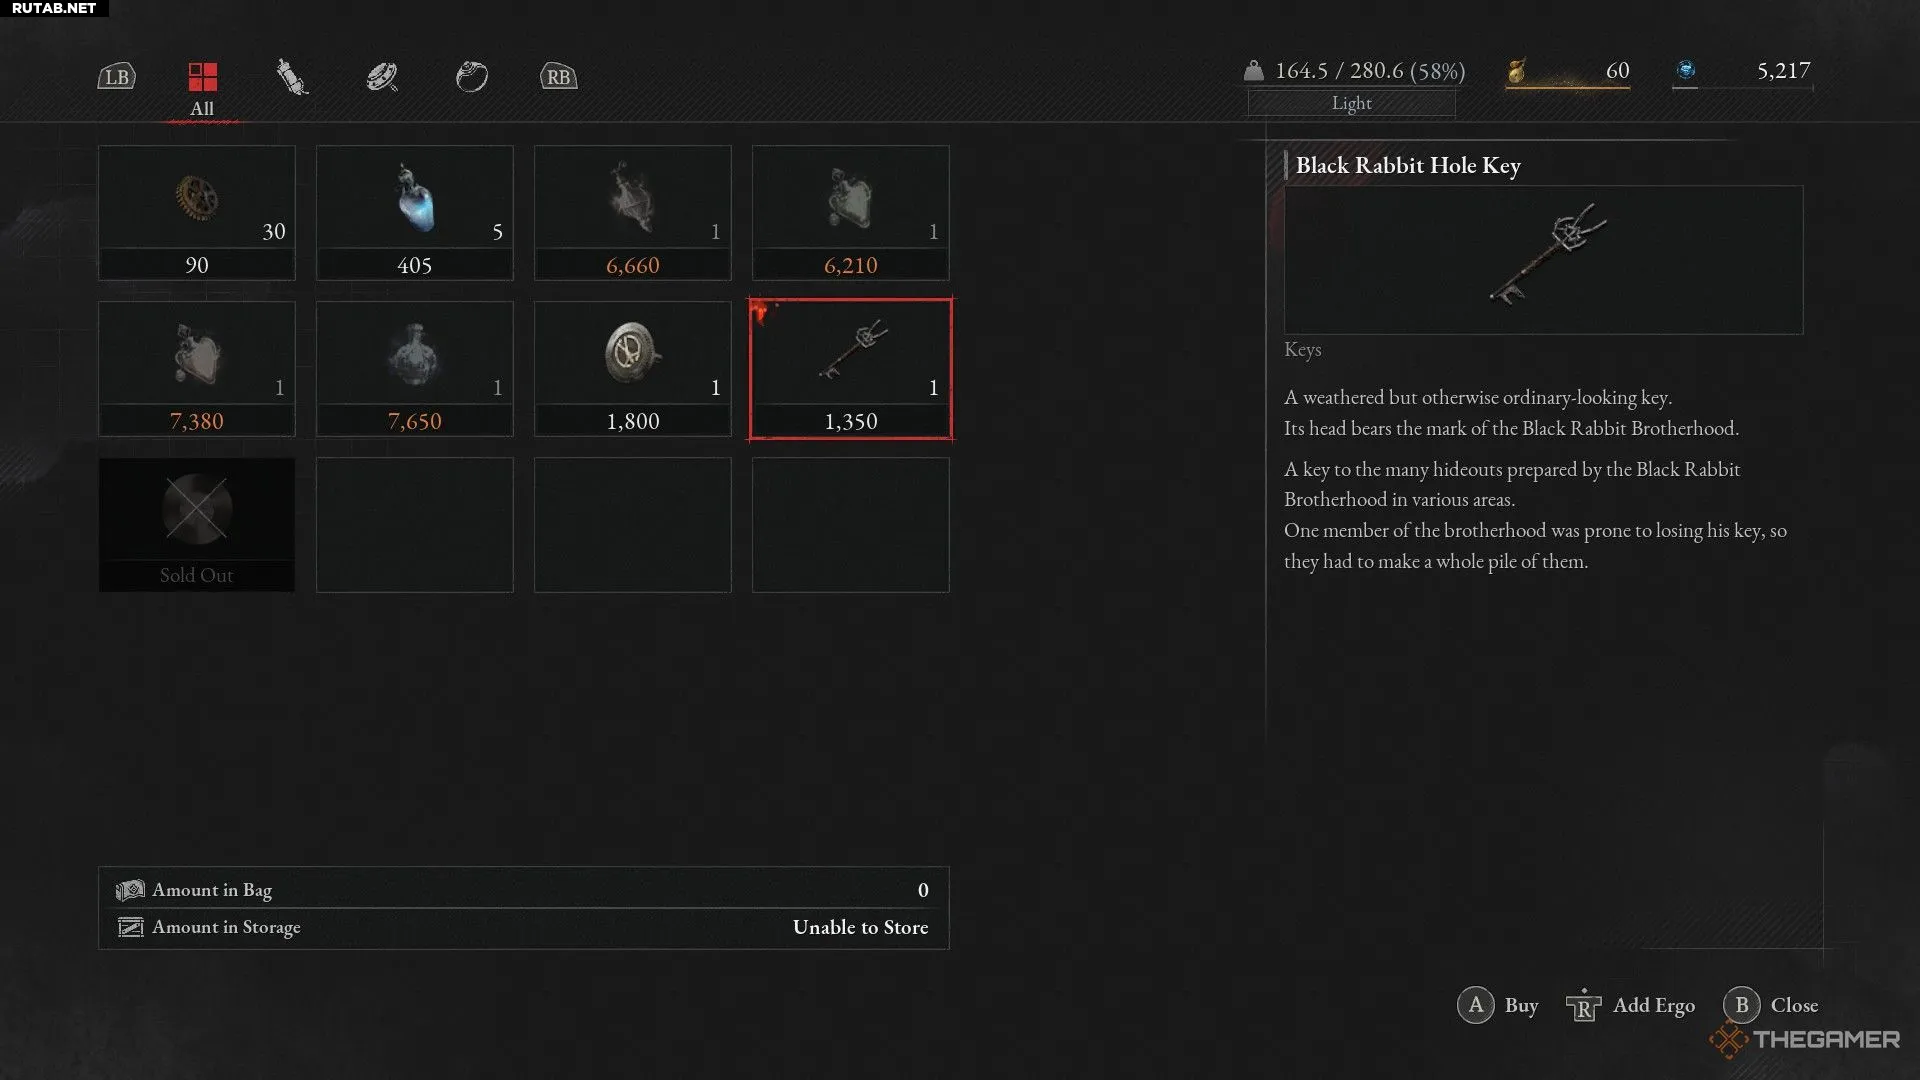Click the LB previous-tab button
Screen dimensions: 1920x1080
point(116,77)
